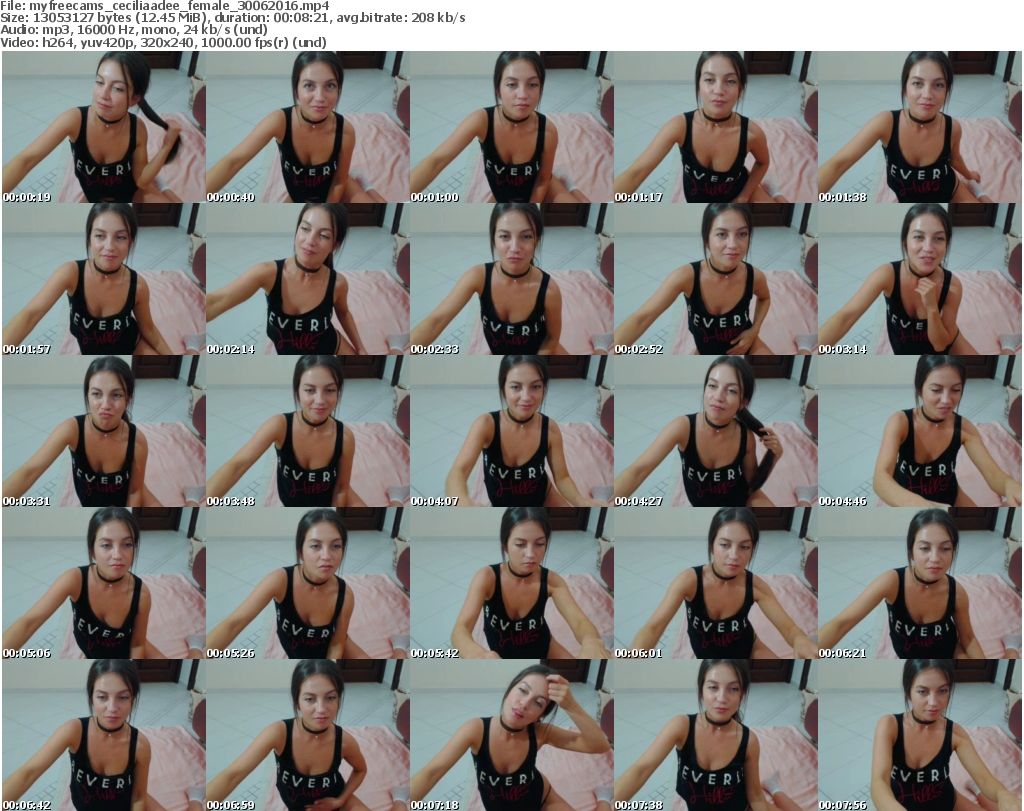Select the frame timestamped 00:06:21

pos(919,583)
